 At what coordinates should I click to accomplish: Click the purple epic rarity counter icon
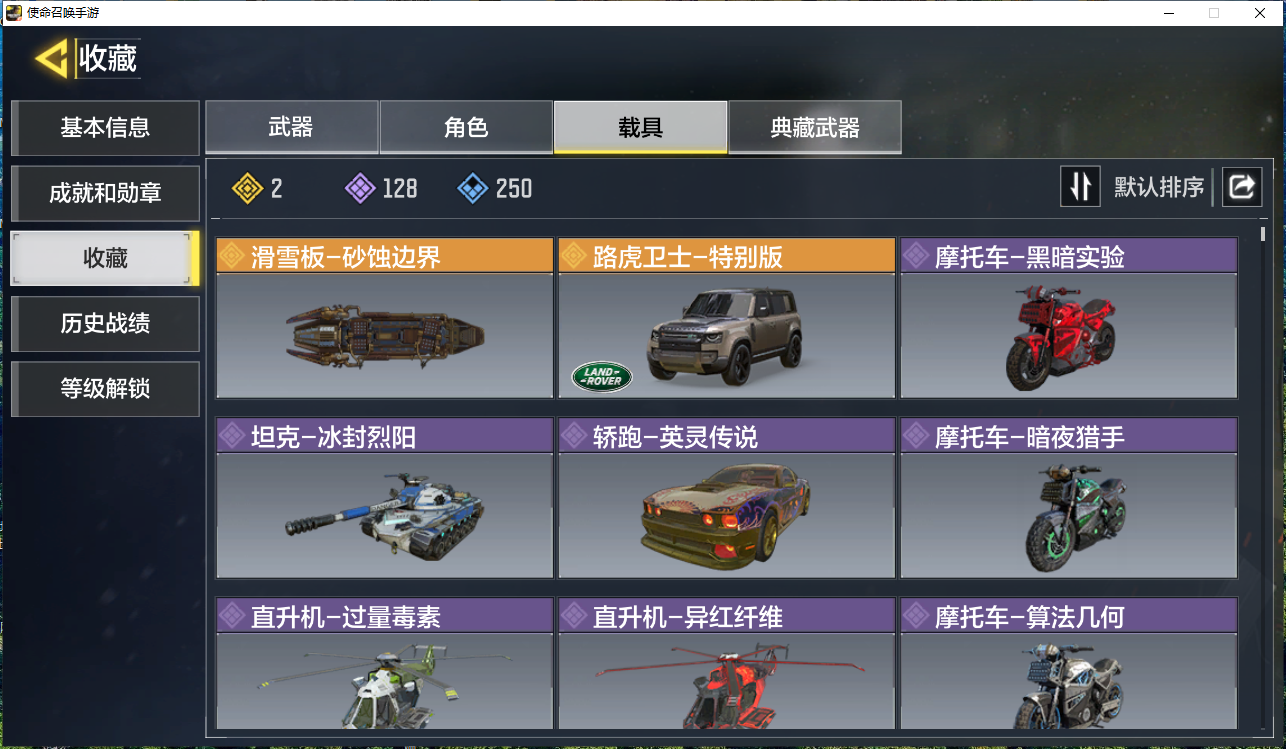click(360, 188)
